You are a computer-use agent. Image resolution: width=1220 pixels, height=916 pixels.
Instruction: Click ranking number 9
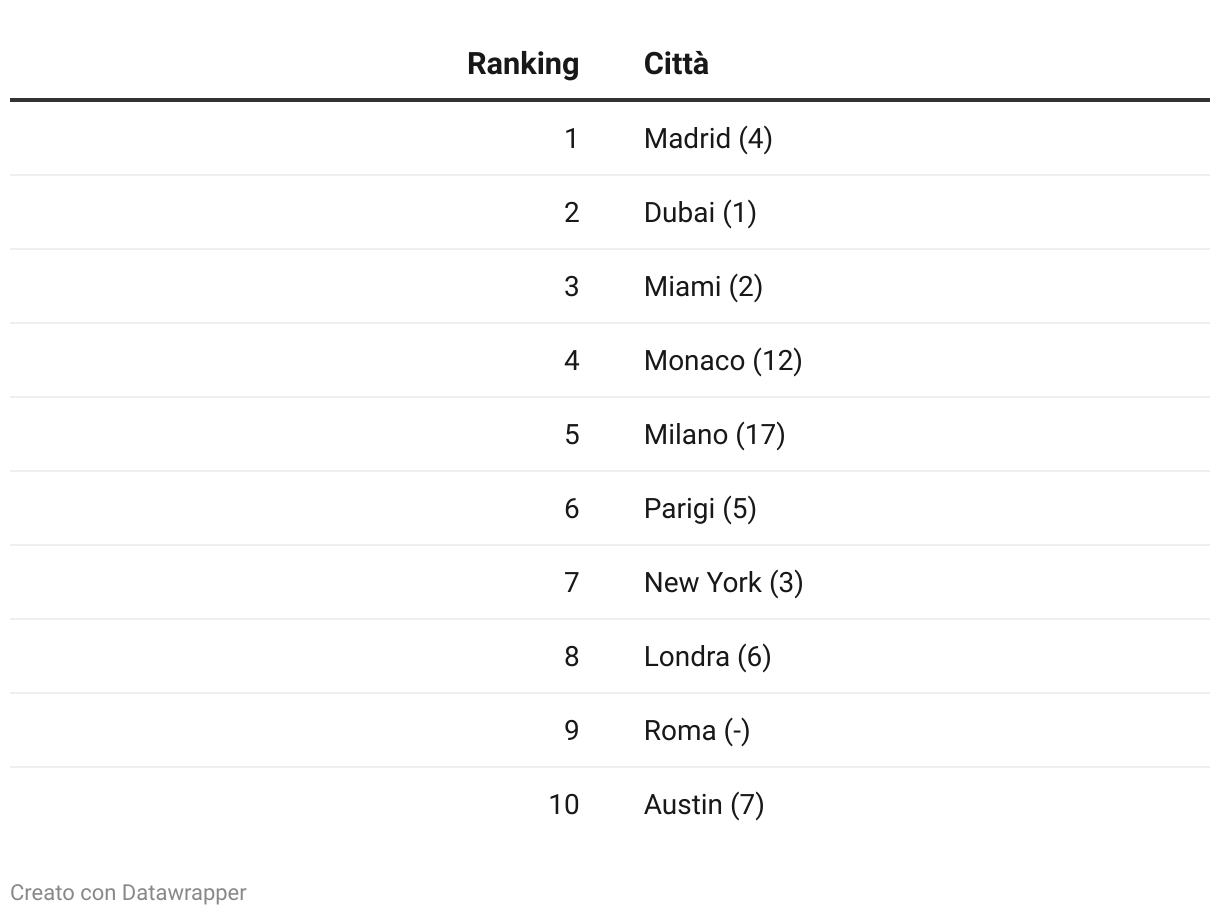pyautogui.click(x=571, y=730)
